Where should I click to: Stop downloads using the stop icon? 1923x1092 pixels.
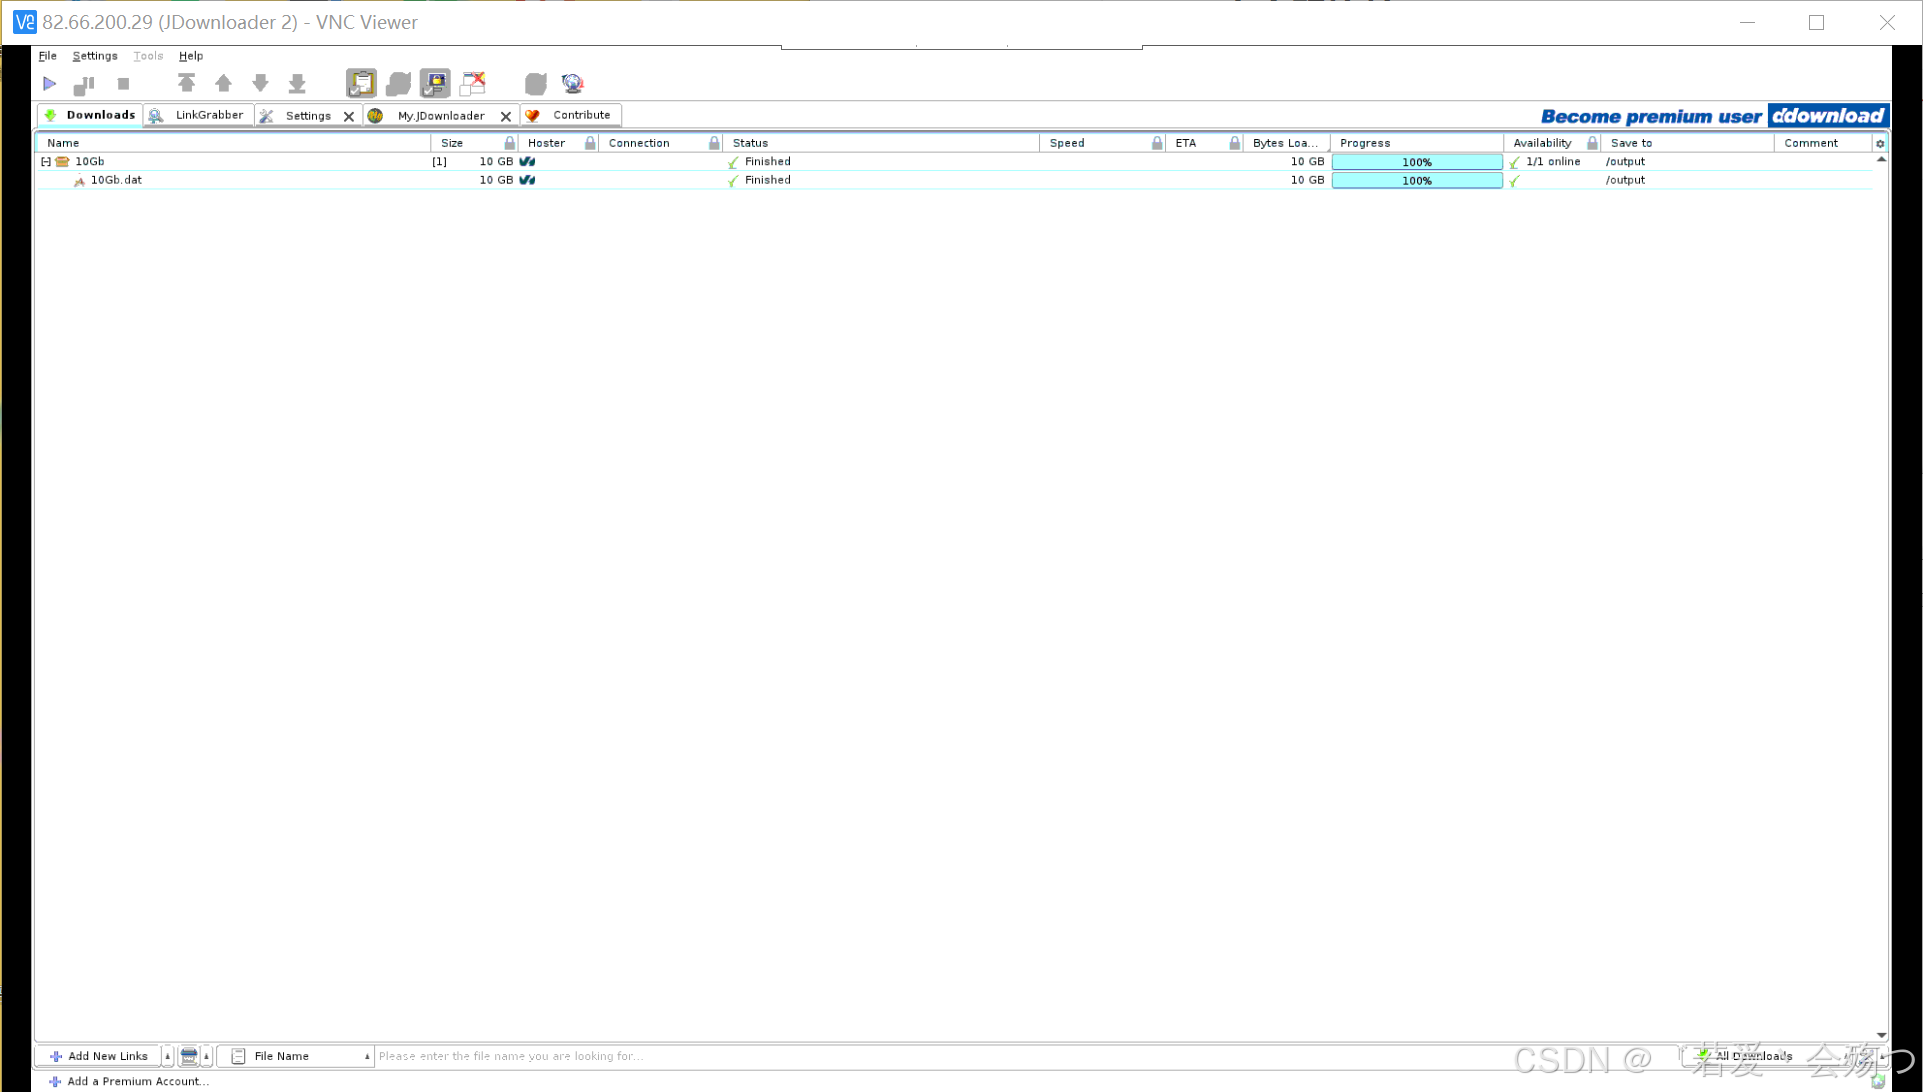pyautogui.click(x=123, y=84)
